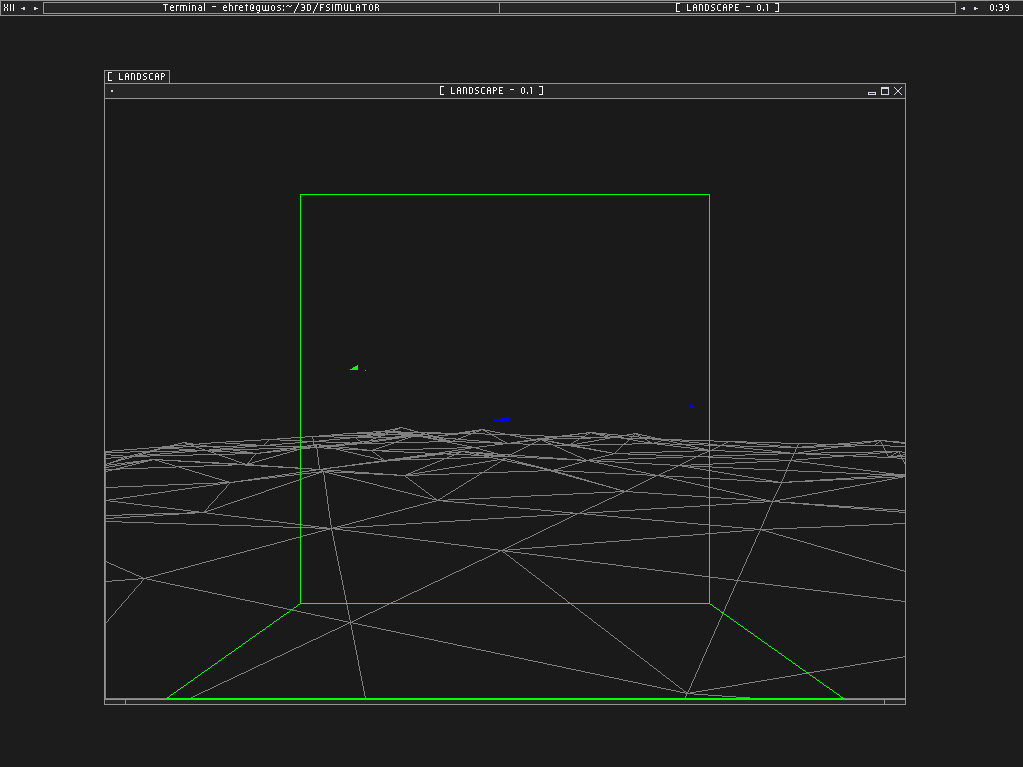Switch to the Terminal task in the toolbar
This screenshot has height=767, width=1023.
(271, 8)
